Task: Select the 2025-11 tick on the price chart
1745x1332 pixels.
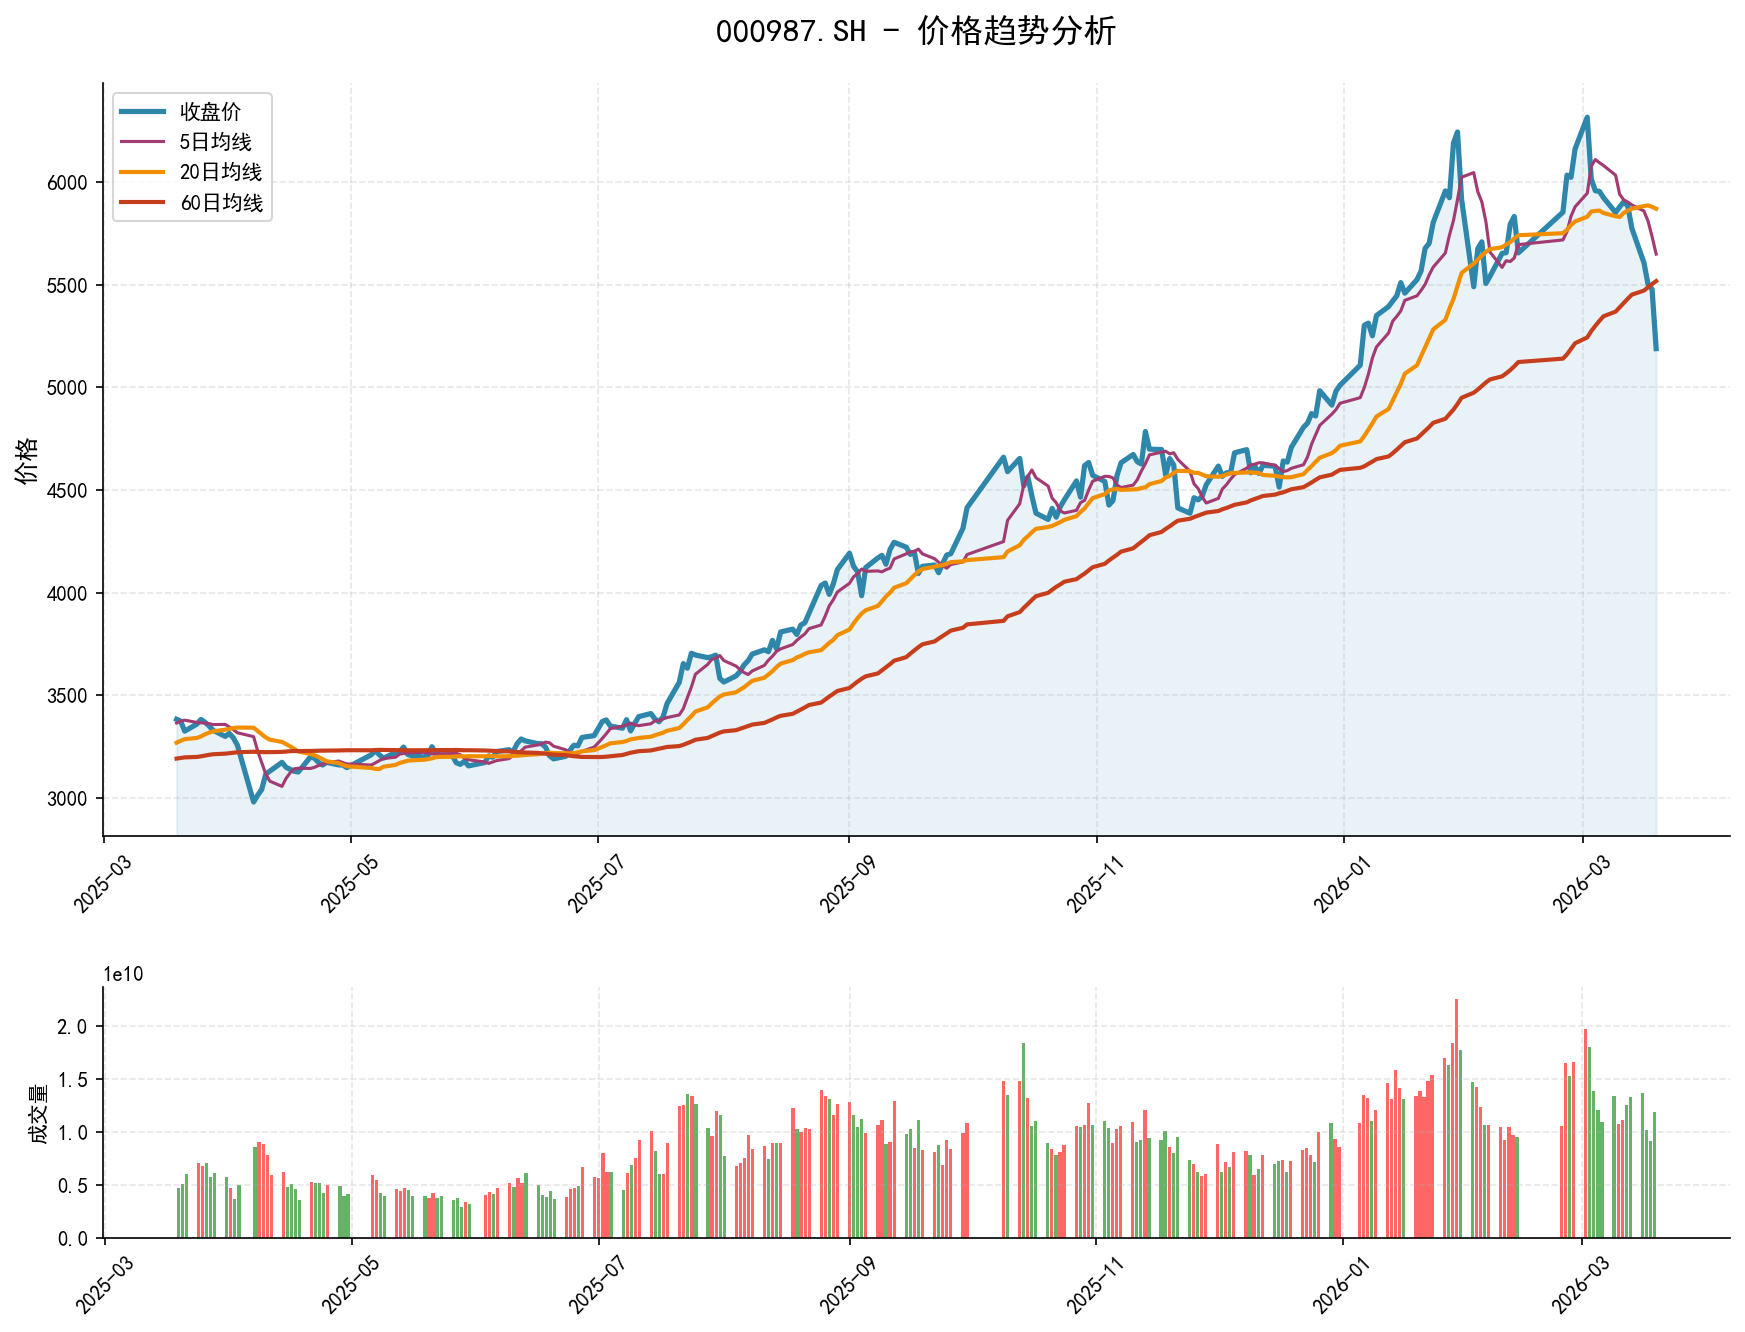Action: point(1094,883)
